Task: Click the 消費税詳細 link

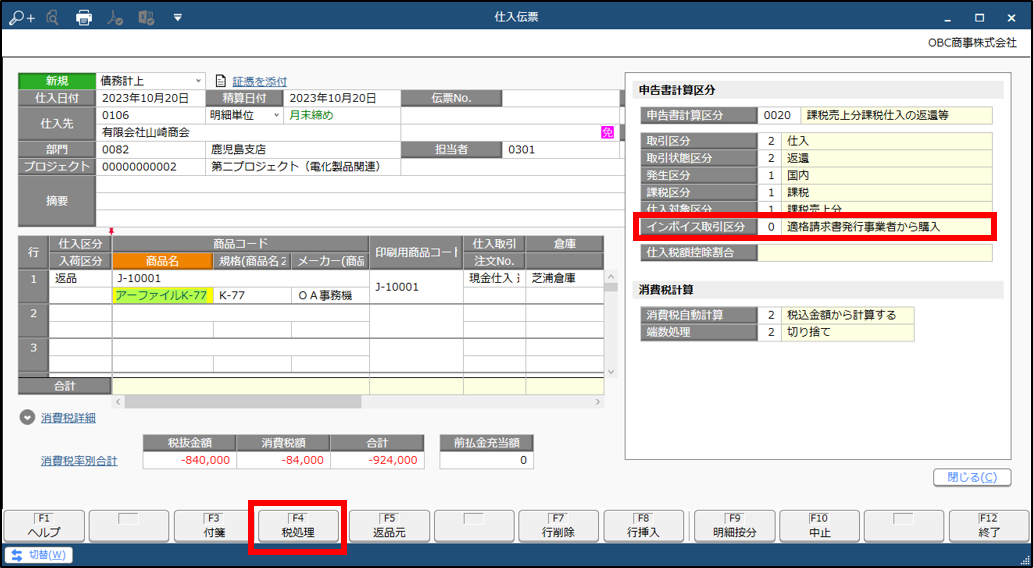Action: point(69,418)
